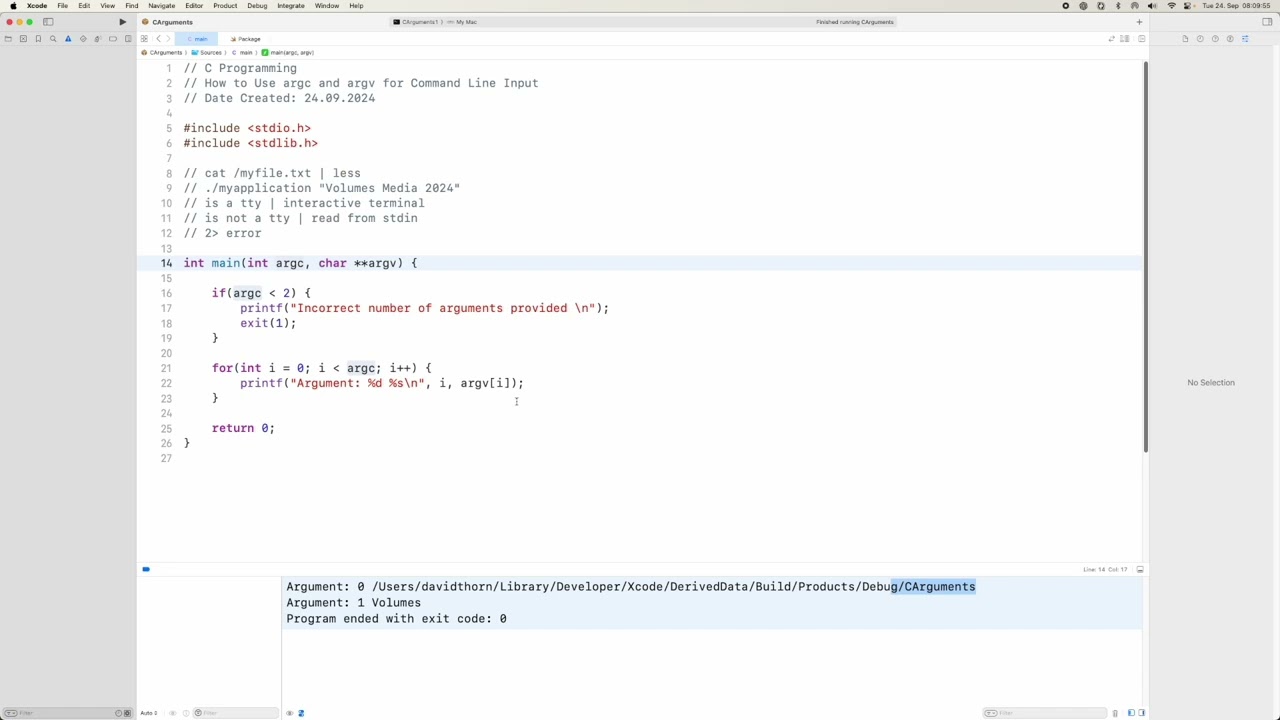The width and height of the screenshot is (1280, 720).
Task: Switch to the Package editor tab
Action: click(x=246, y=39)
